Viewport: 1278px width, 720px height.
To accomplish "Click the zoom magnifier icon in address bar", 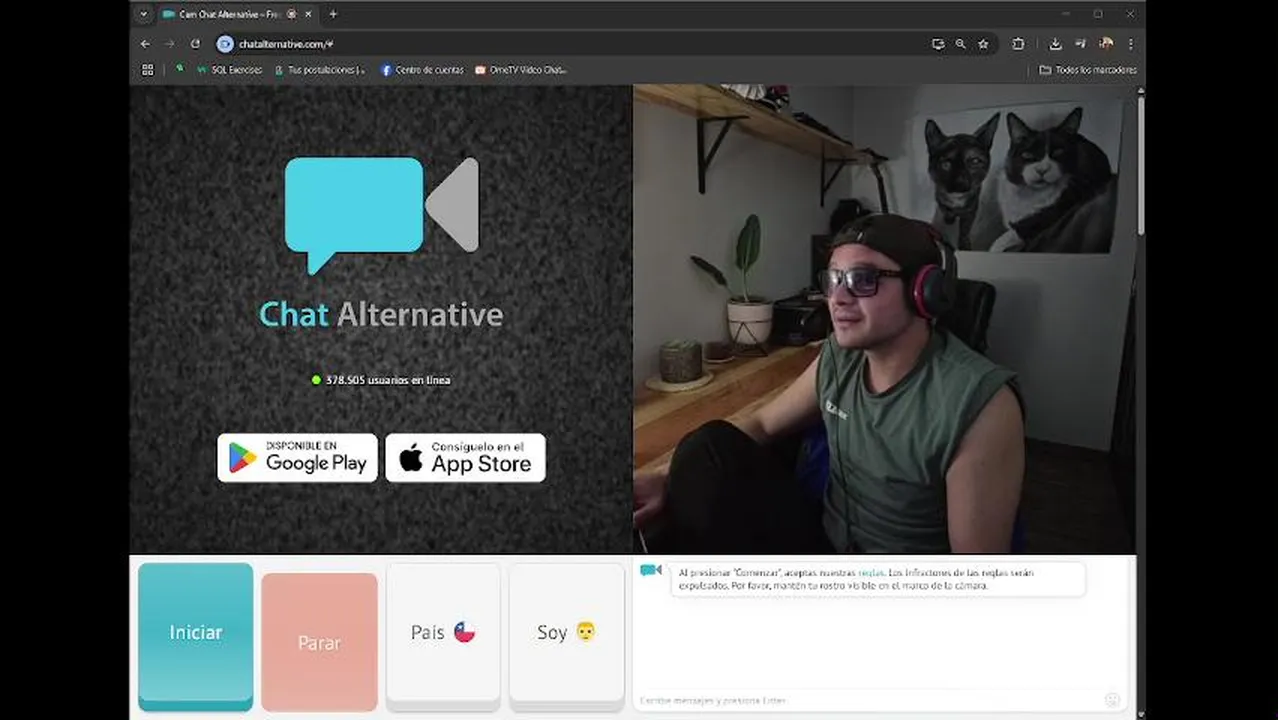I will click(x=961, y=44).
